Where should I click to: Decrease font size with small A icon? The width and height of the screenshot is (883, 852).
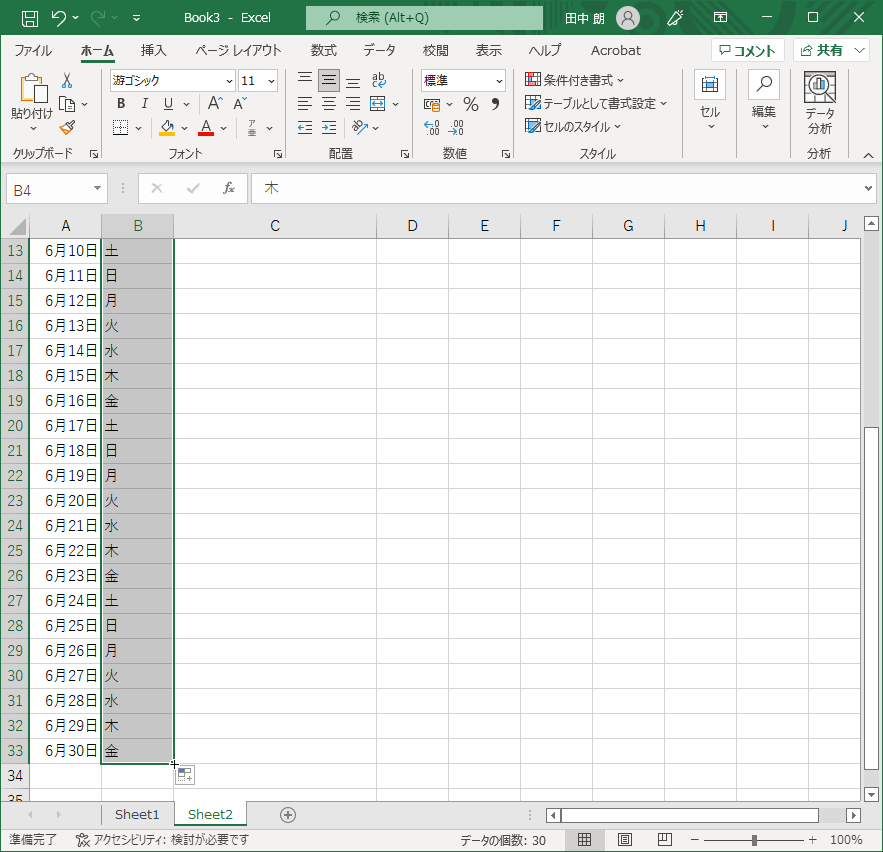tap(240, 103)
